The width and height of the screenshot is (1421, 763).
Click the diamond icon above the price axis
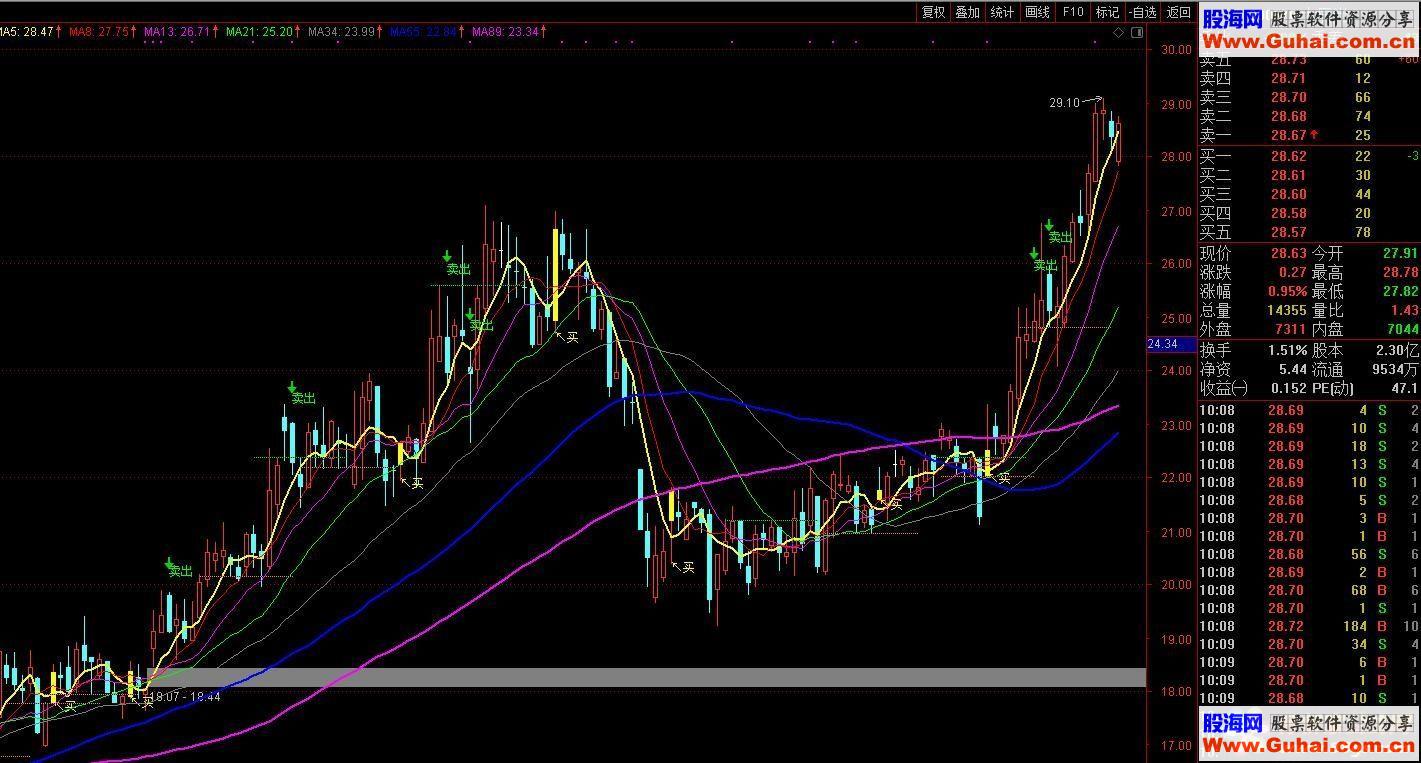tap(1118, 33)
